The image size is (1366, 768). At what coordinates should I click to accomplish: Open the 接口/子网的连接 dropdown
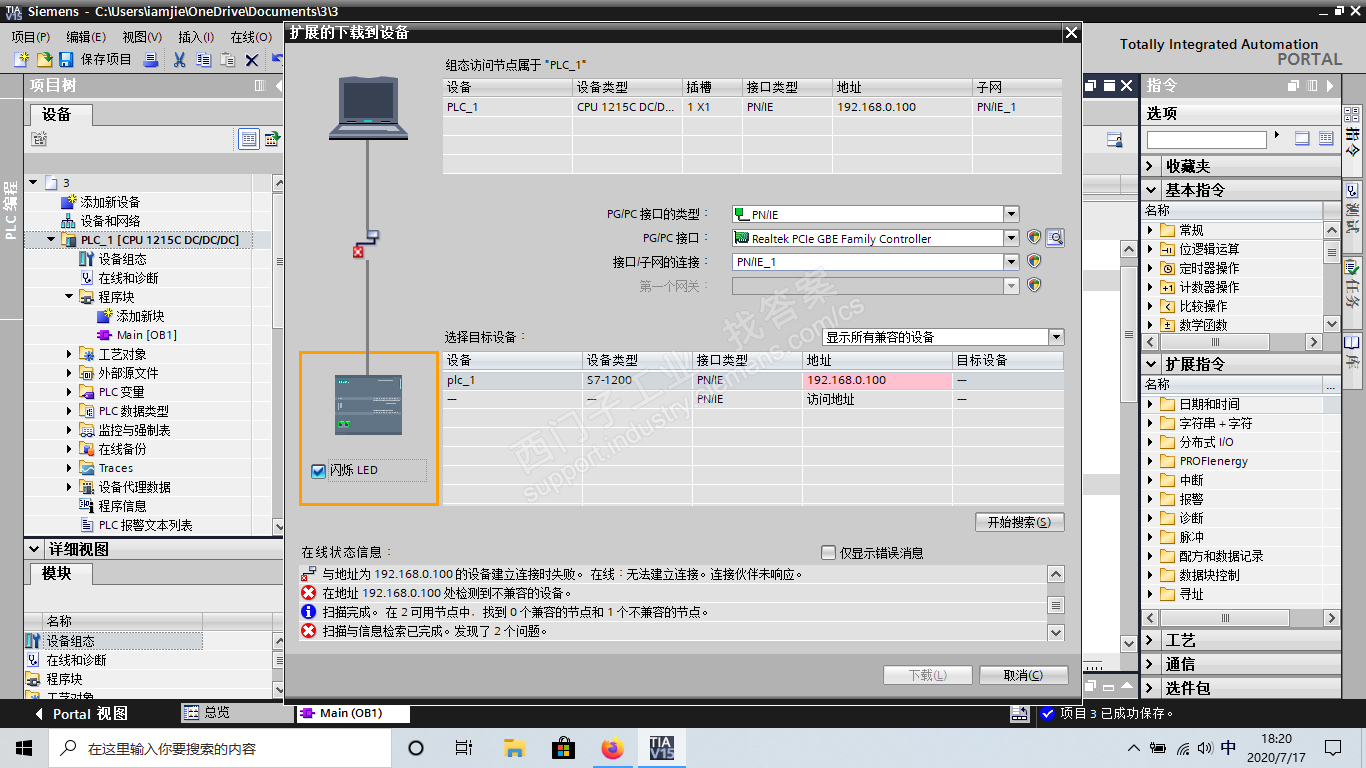click(x=1011, y=262)
